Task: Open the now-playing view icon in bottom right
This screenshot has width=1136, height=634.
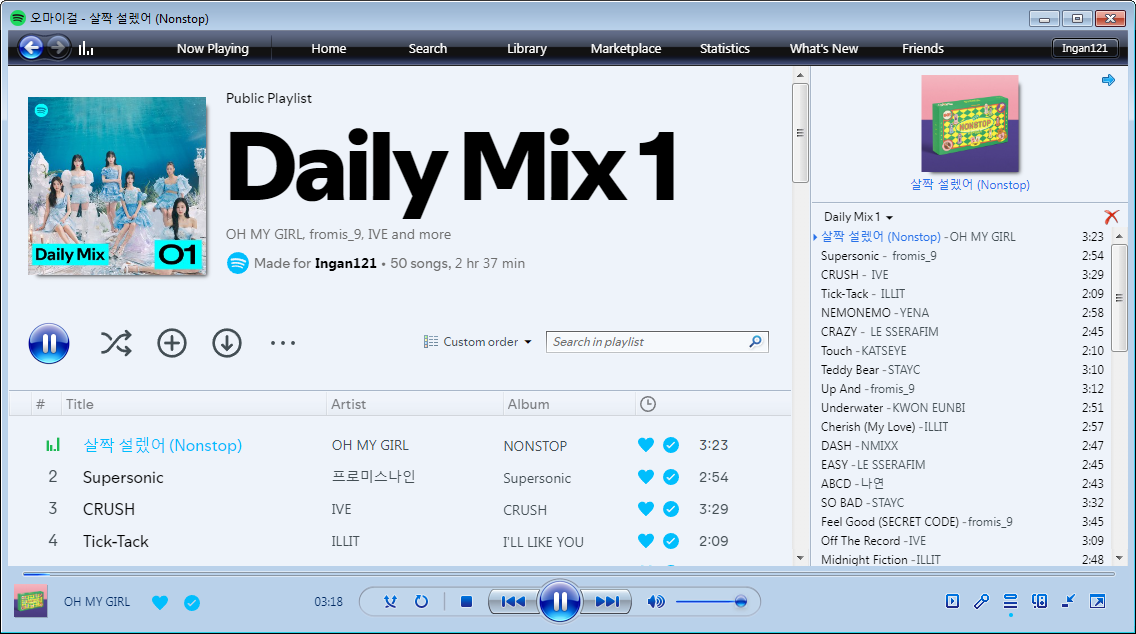Action: pyautogui.click(x=952, y=601)
